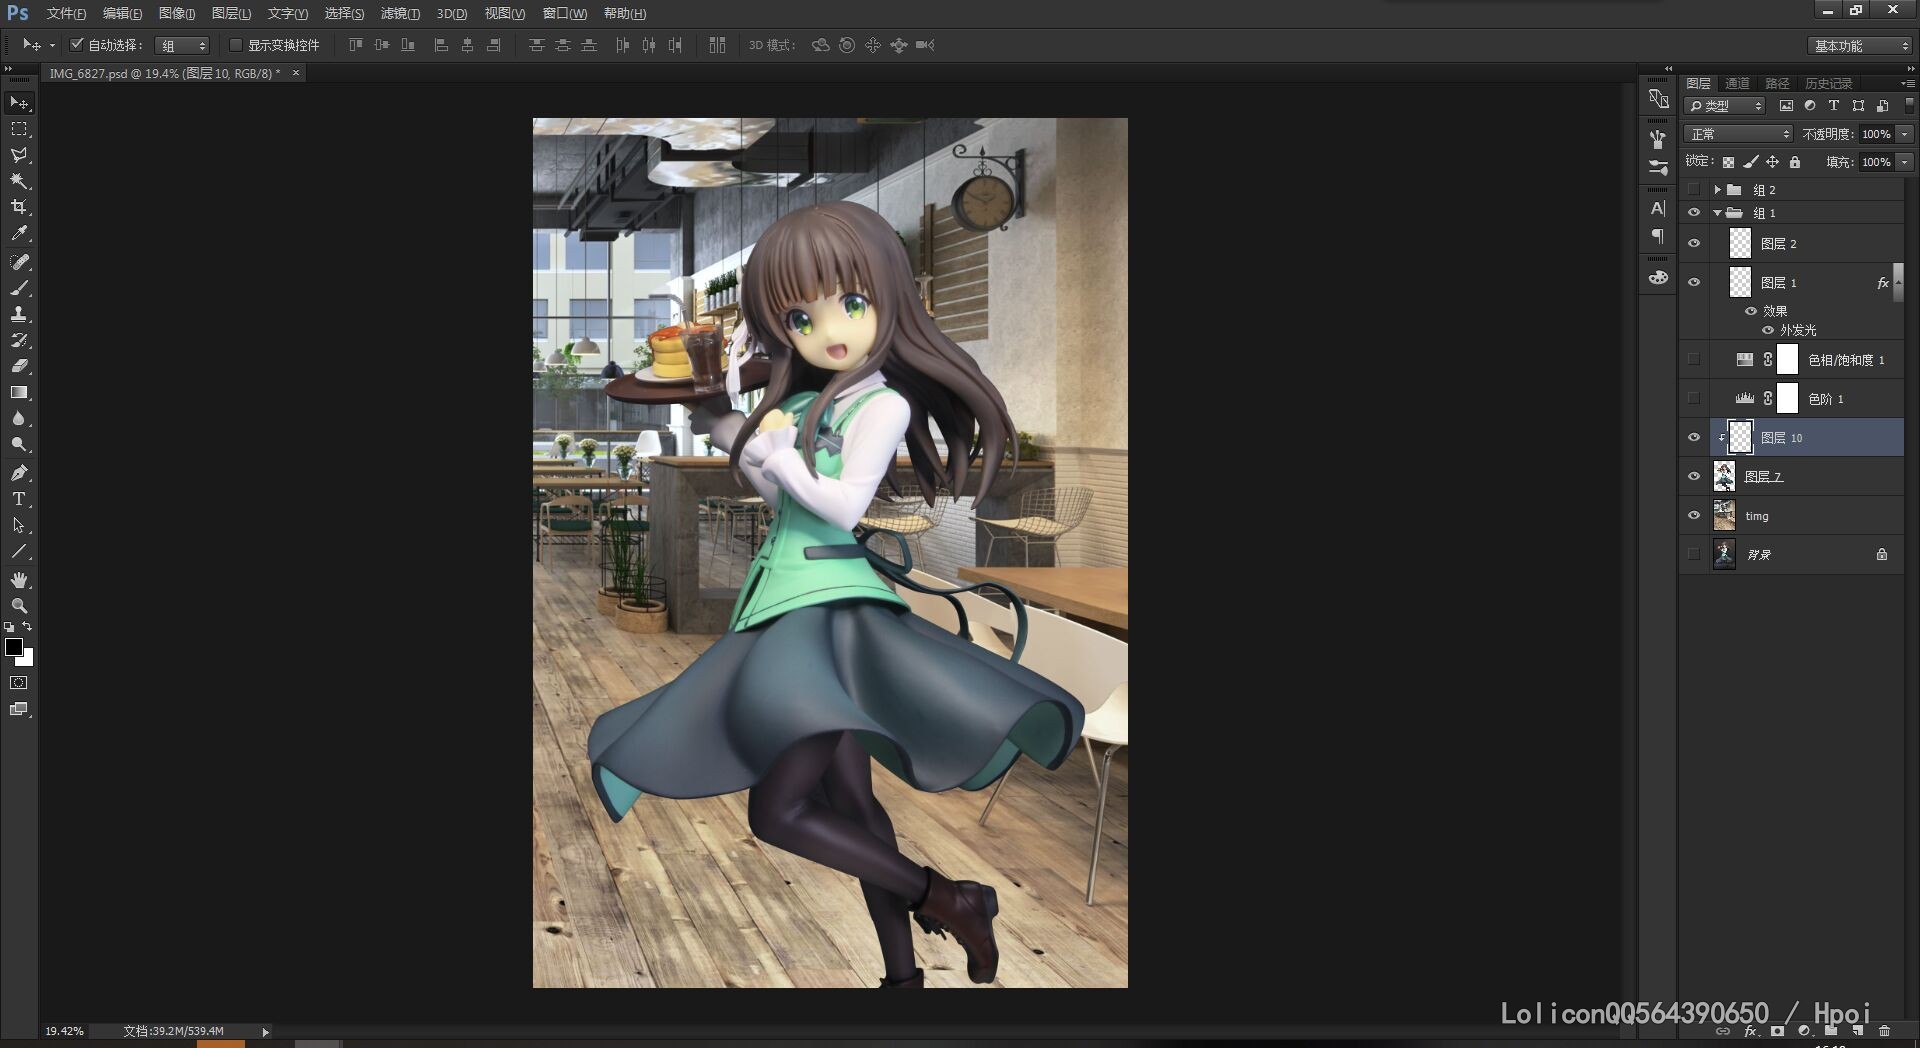The image size is (1920, 1048).
Task: Open the 基本功能 workspace dropdown
Action: pyautogui.click(x=1860, y=46)
